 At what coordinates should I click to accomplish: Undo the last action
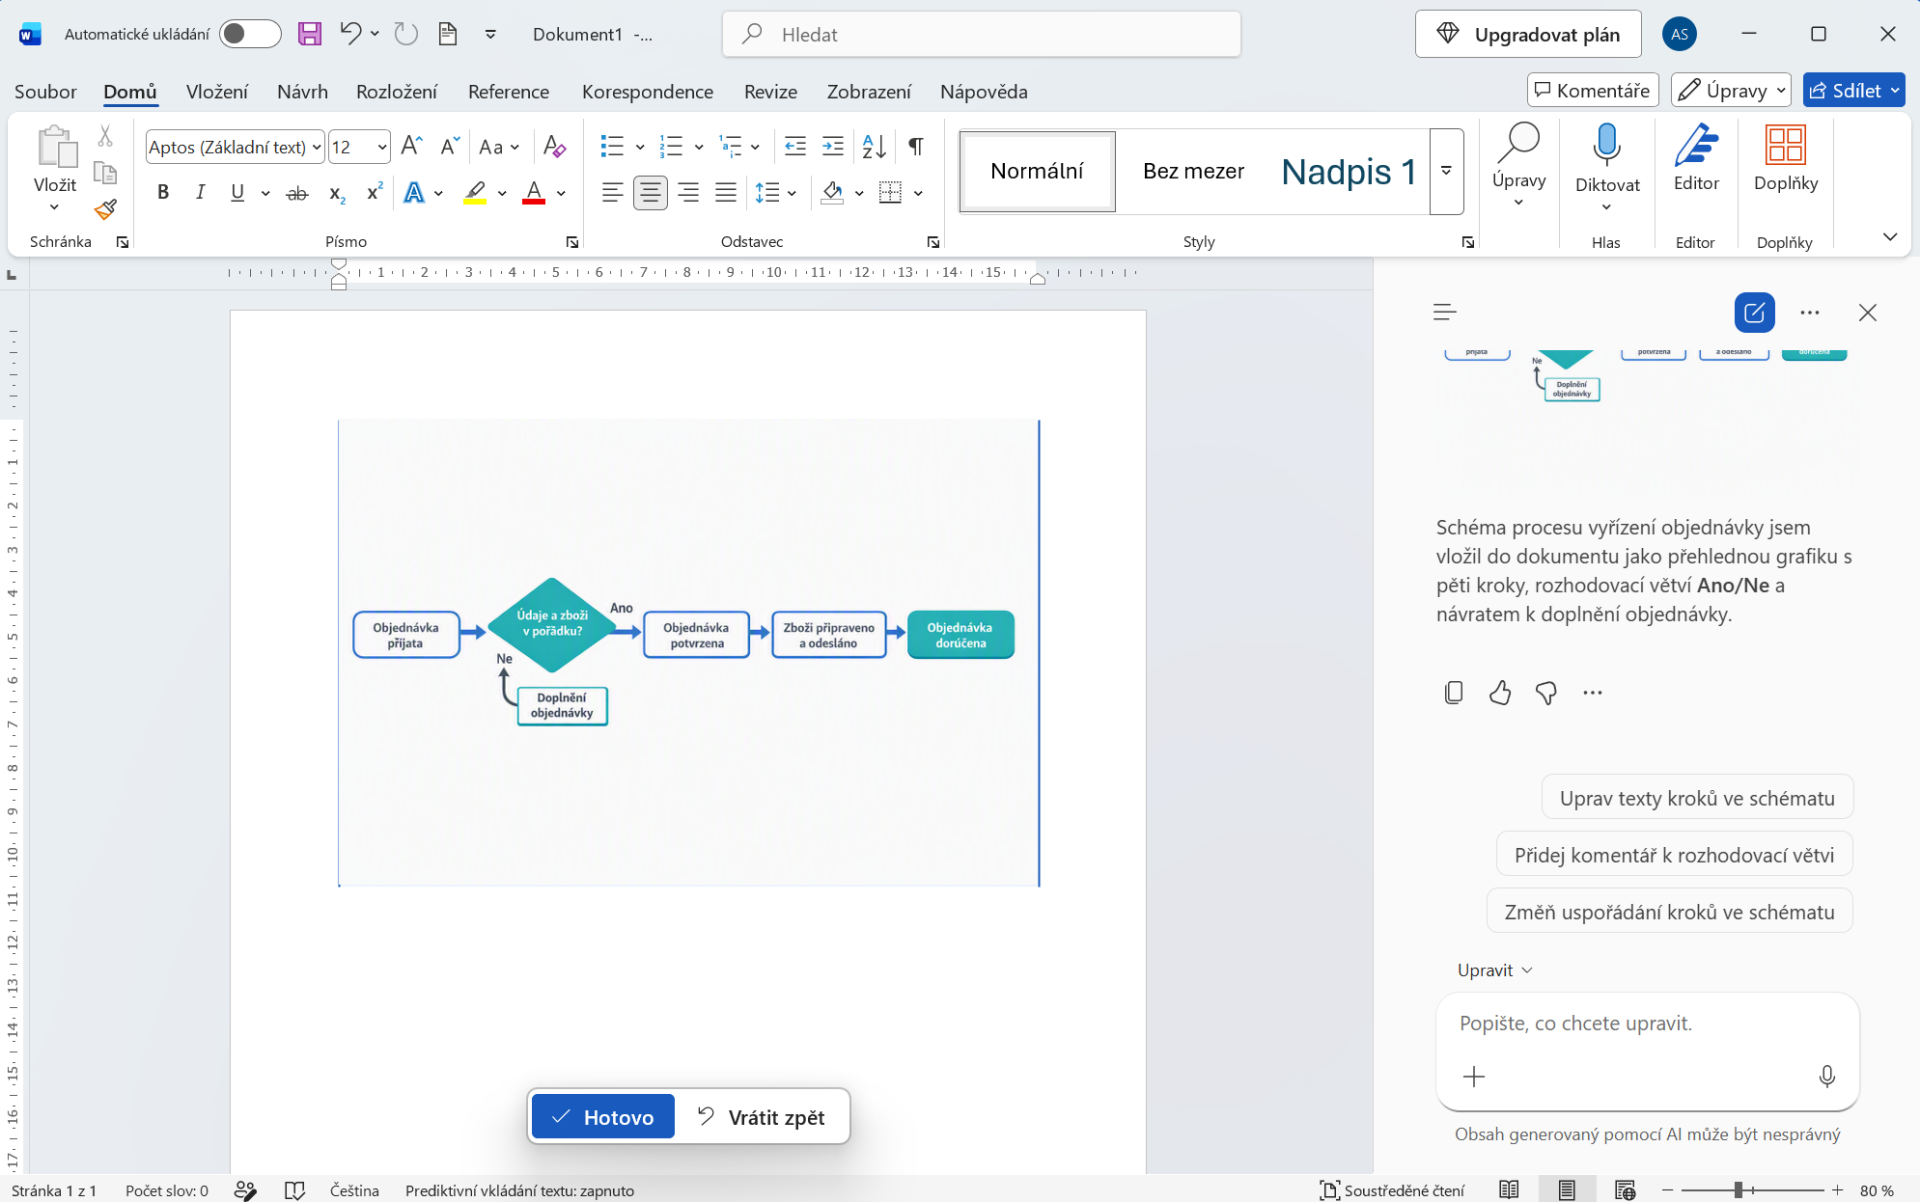(x=350, y=34)
